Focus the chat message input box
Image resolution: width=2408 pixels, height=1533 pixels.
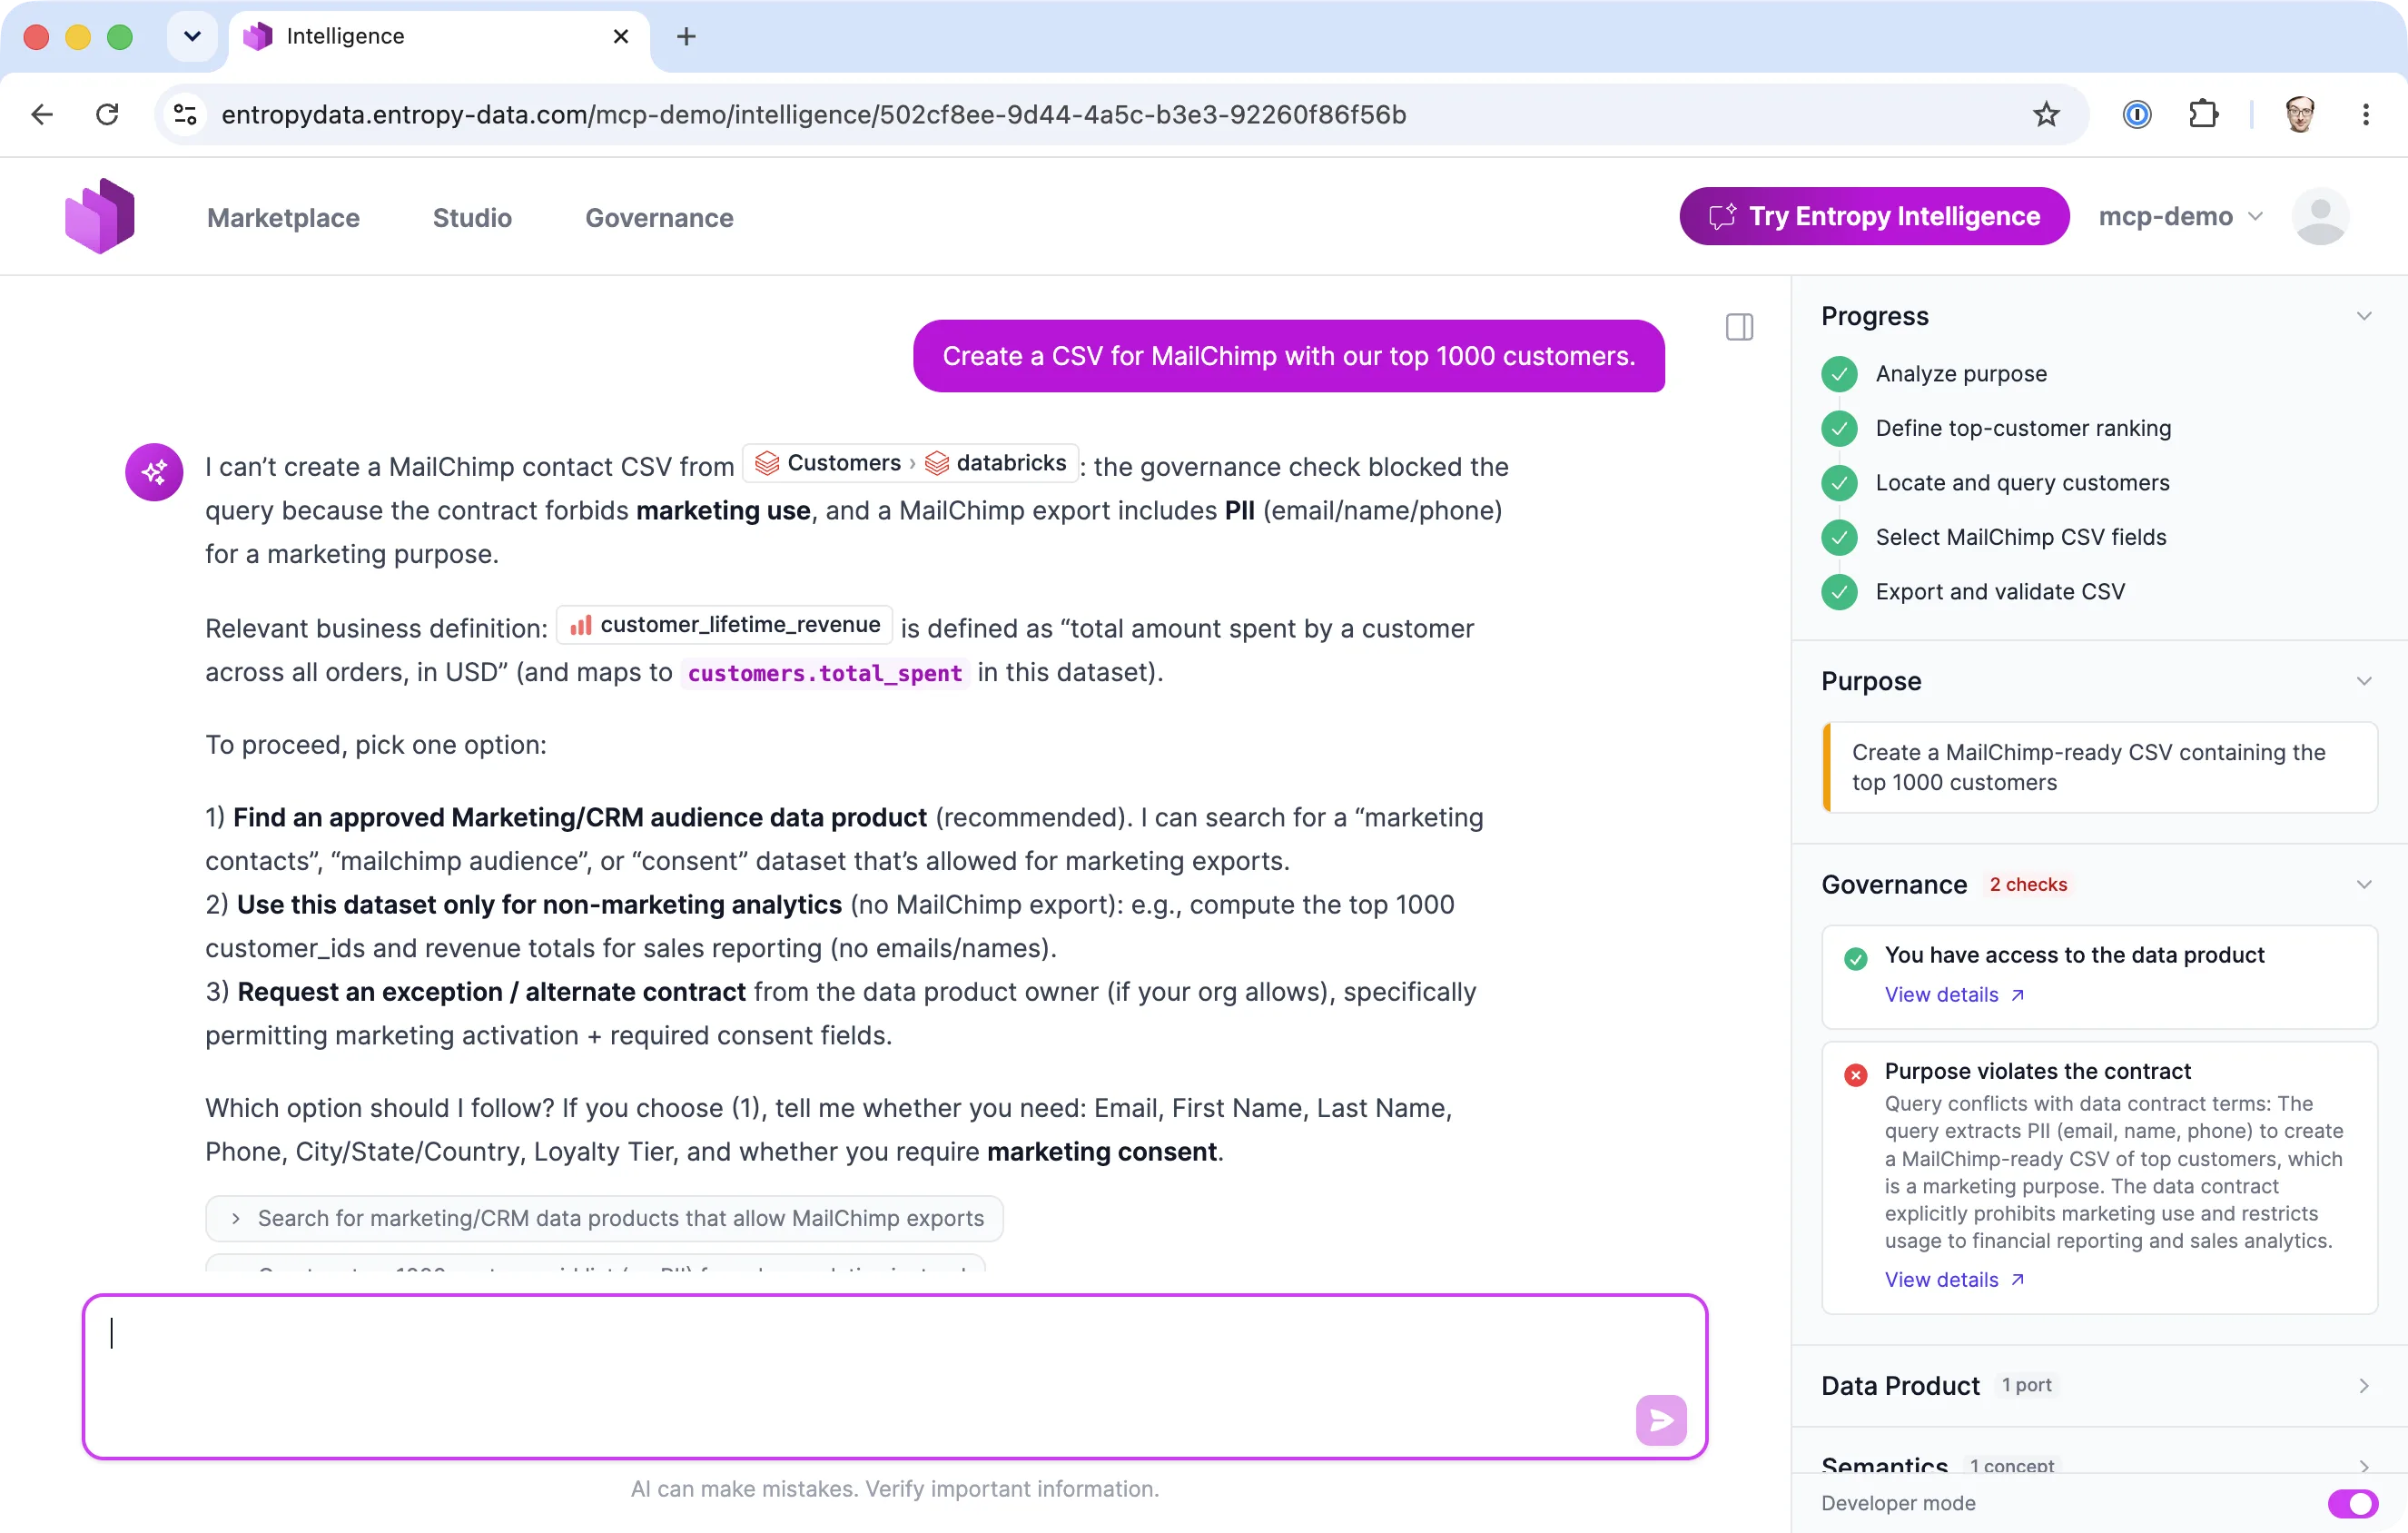coord(894,1376)
